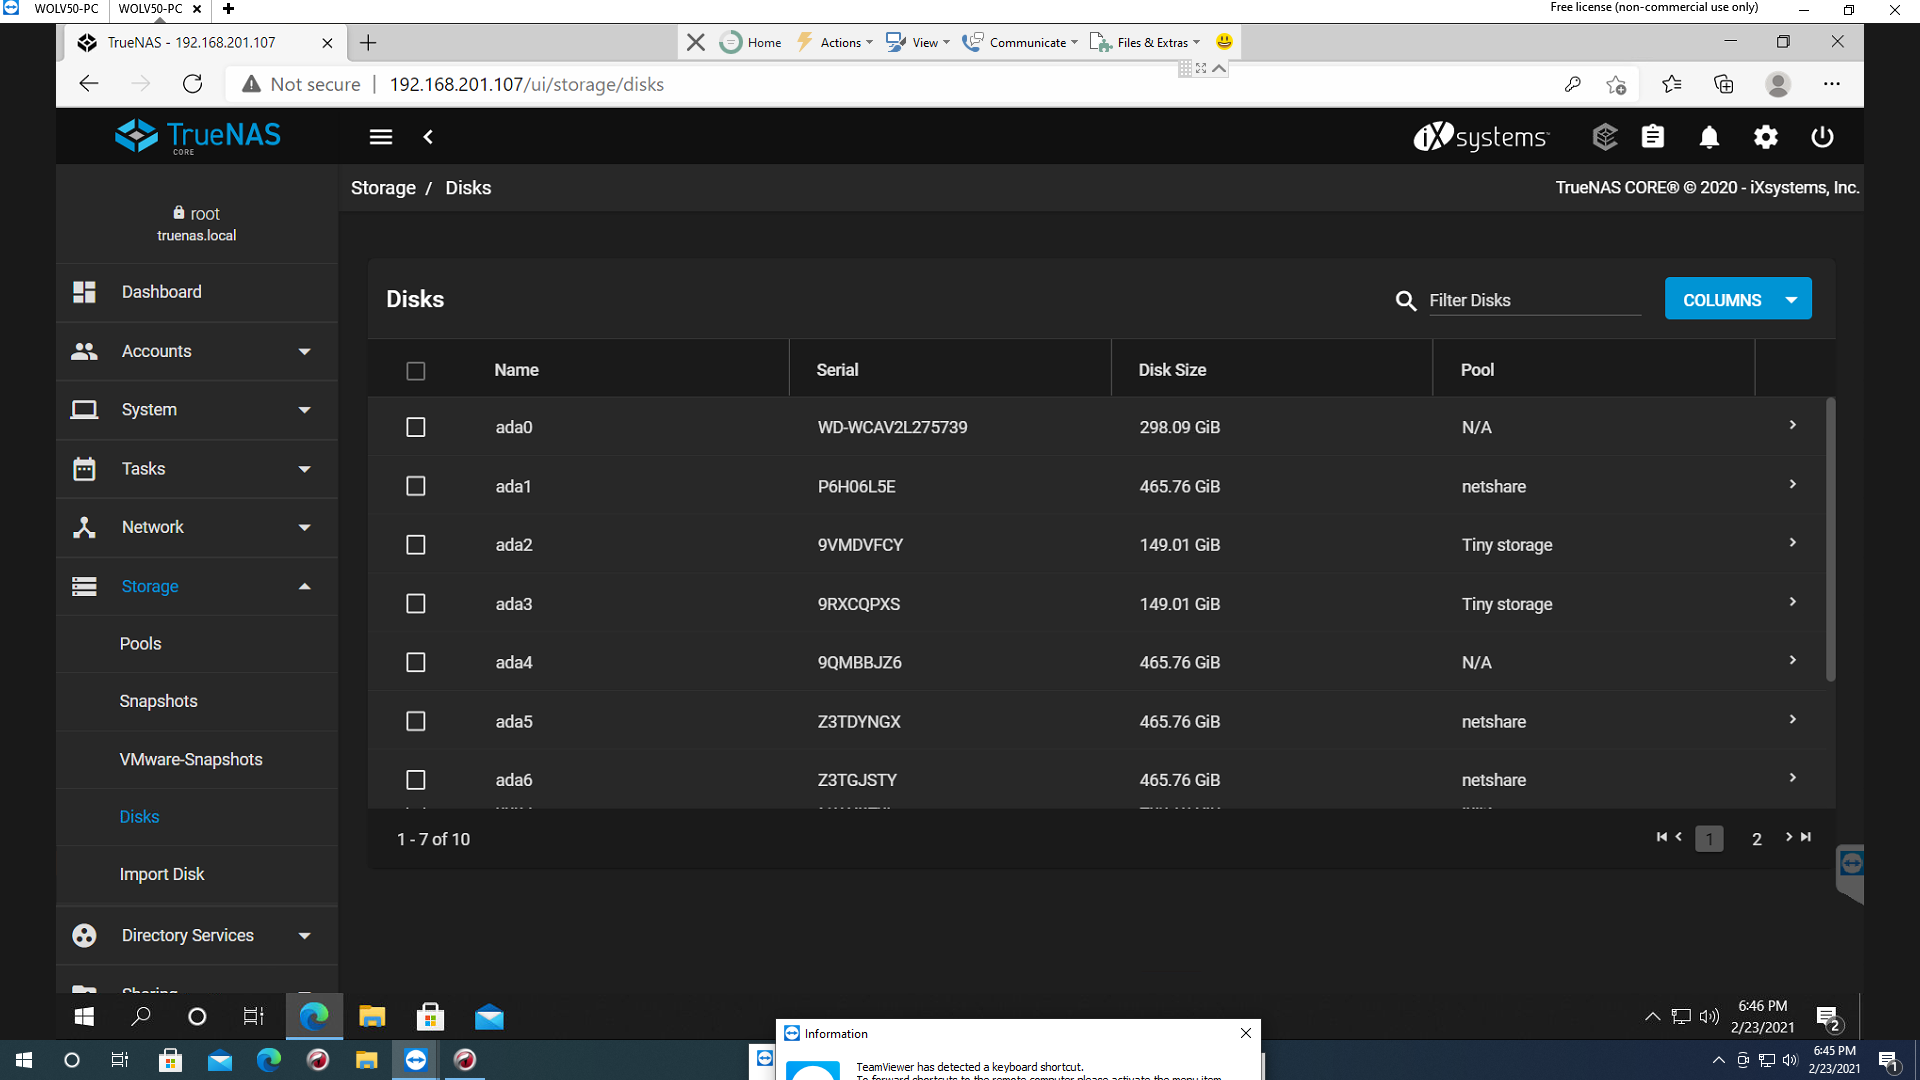The image size is (1920, 1080).
Task: Check the ada0 disk checkbox
Action: pyautogui.click(x=416, y=427)
